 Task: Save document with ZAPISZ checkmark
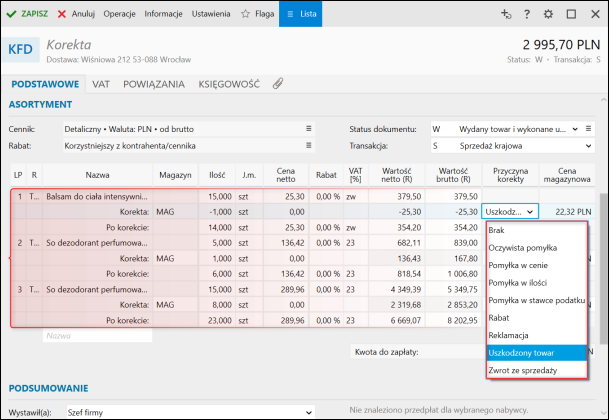click(27, 14)
